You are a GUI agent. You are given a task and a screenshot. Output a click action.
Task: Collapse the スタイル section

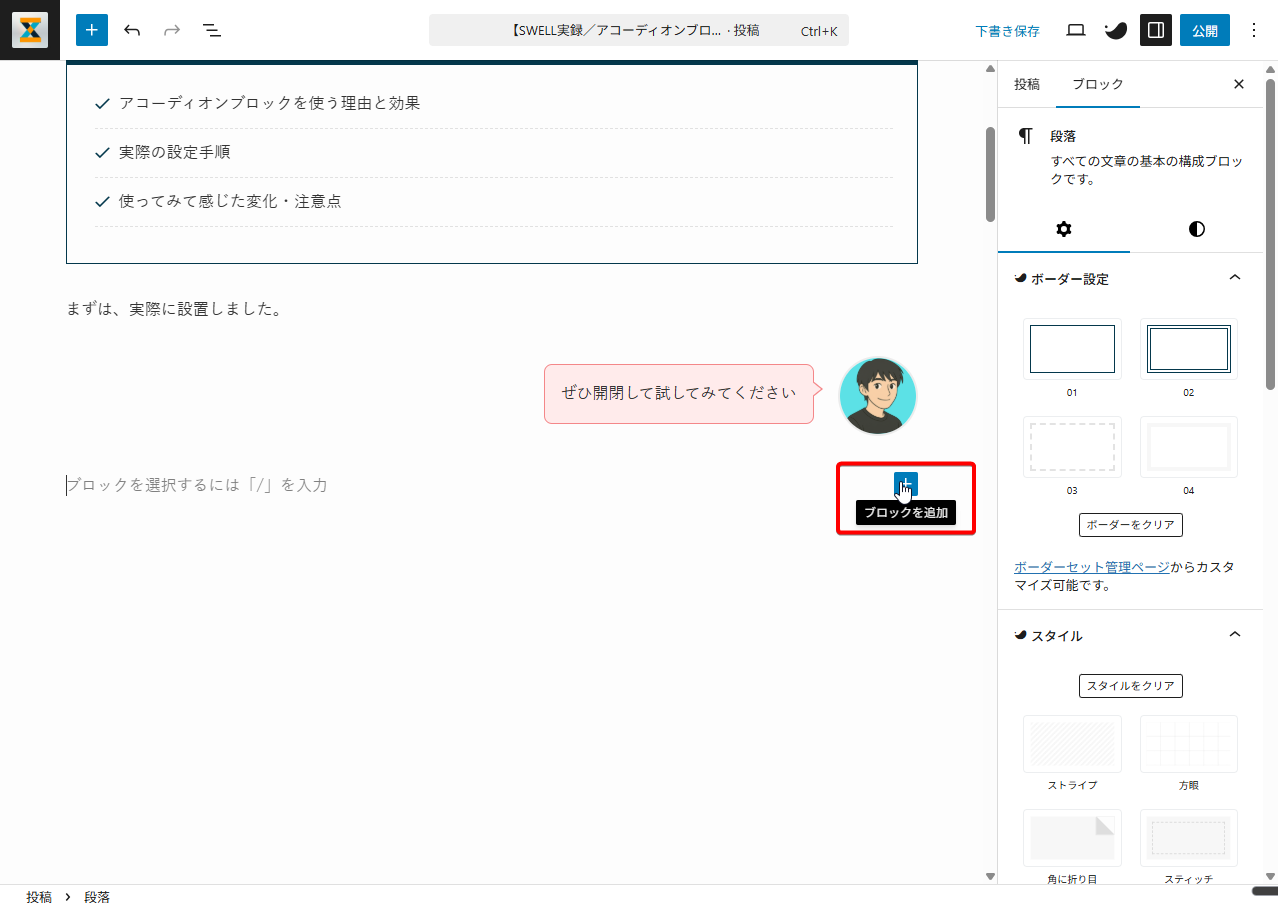[x=1234, y=635]
